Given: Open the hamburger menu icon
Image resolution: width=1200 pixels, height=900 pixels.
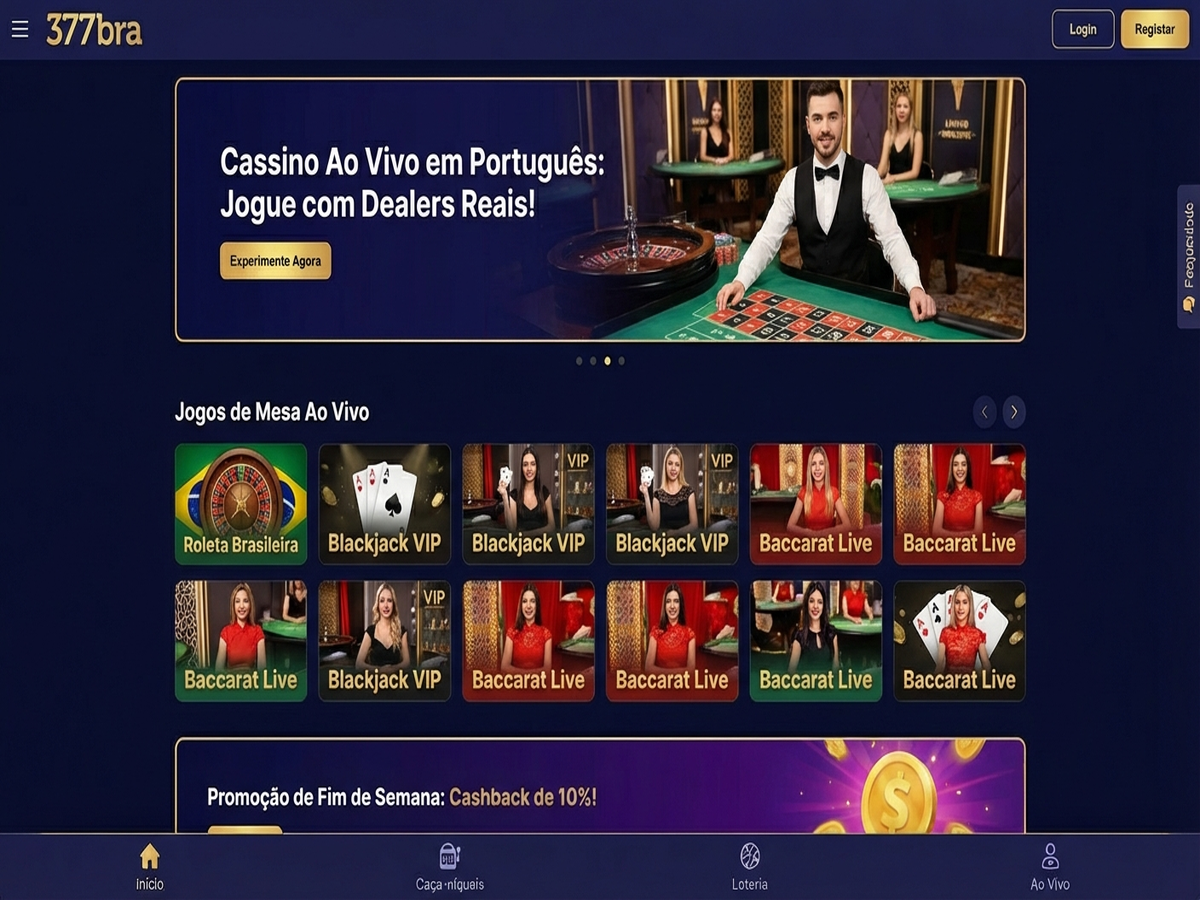Looking at the screenshot, I should pyautogui.click(x=20, y=29).
